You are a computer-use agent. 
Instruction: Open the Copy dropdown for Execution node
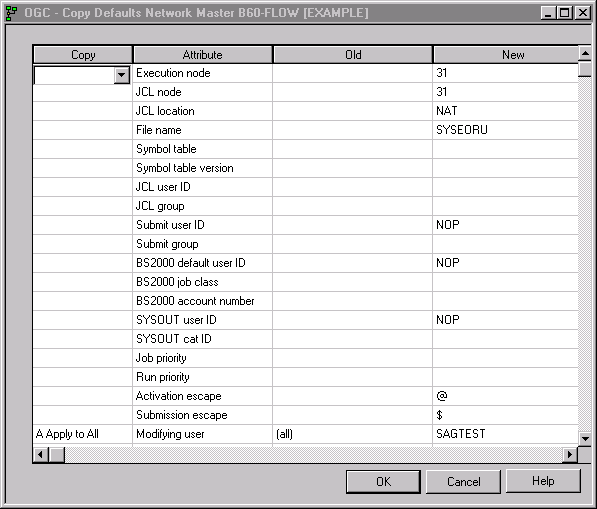point(121,75)
